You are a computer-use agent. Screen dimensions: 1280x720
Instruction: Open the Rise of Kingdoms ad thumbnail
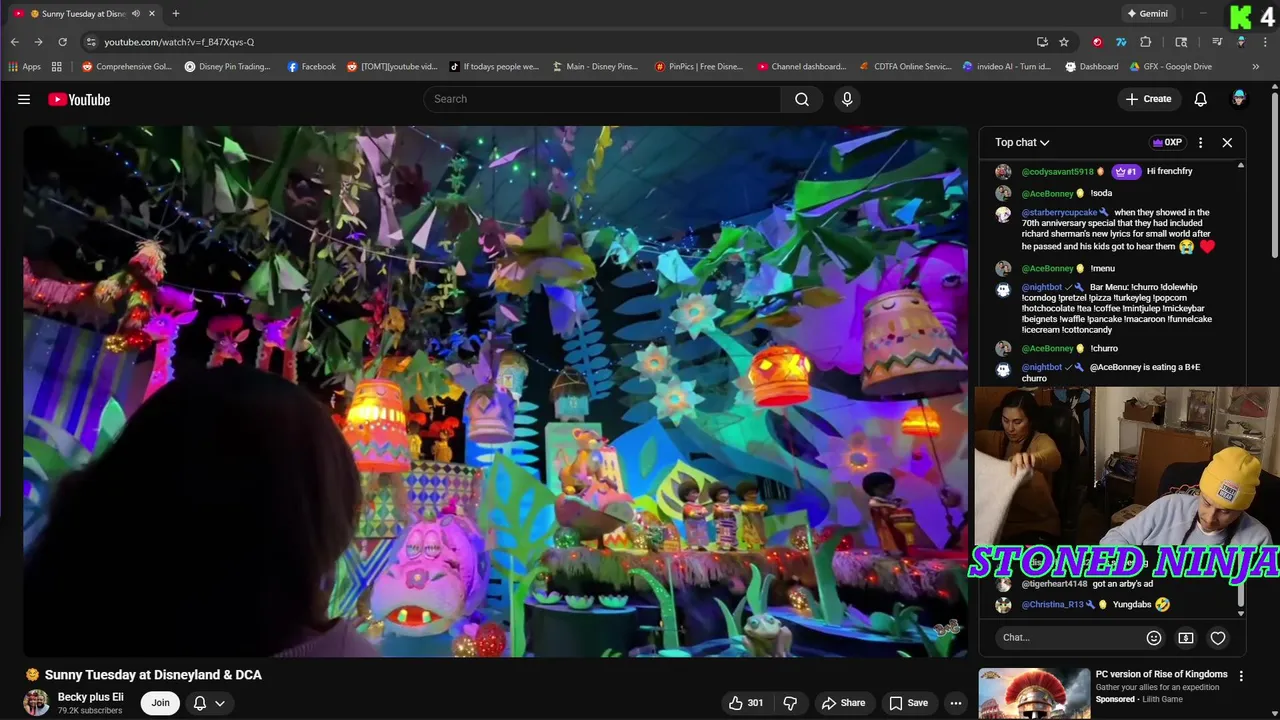(x=1034, y=693)
